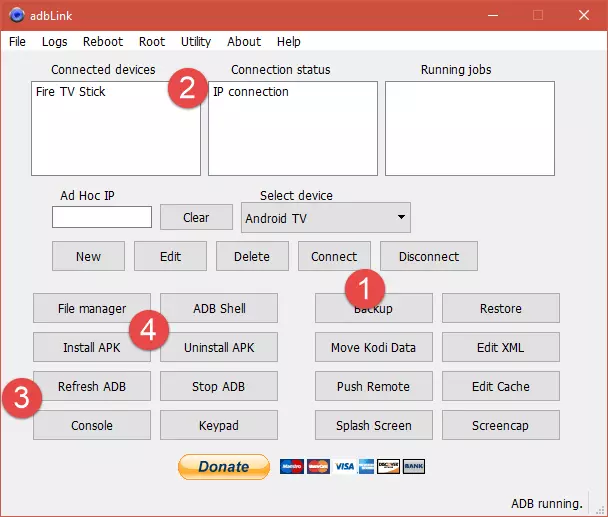Click the Screencap button
608x517 pixels.
[x=501, y=425]
